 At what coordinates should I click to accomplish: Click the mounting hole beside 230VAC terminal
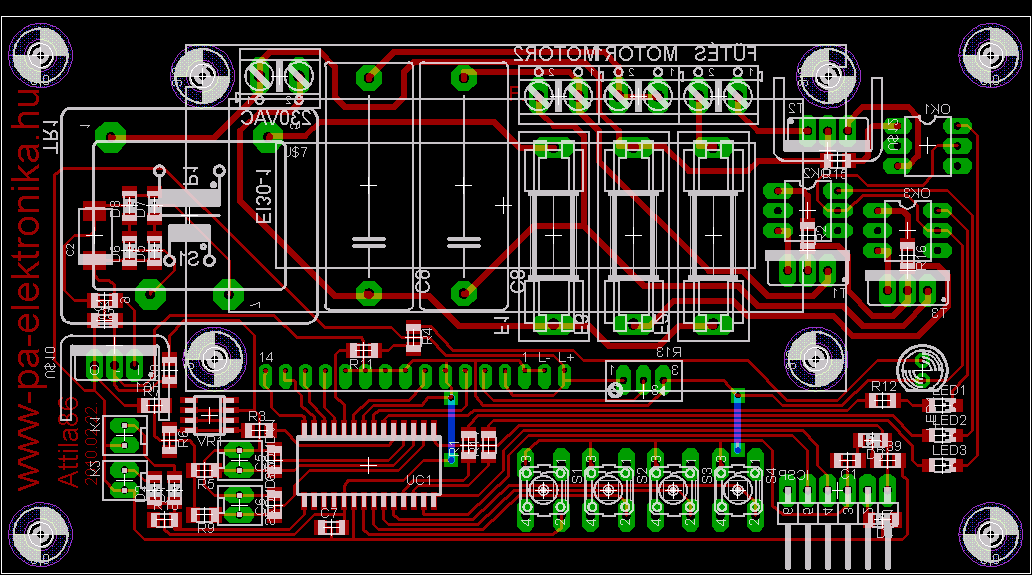[x=202, y=74]
